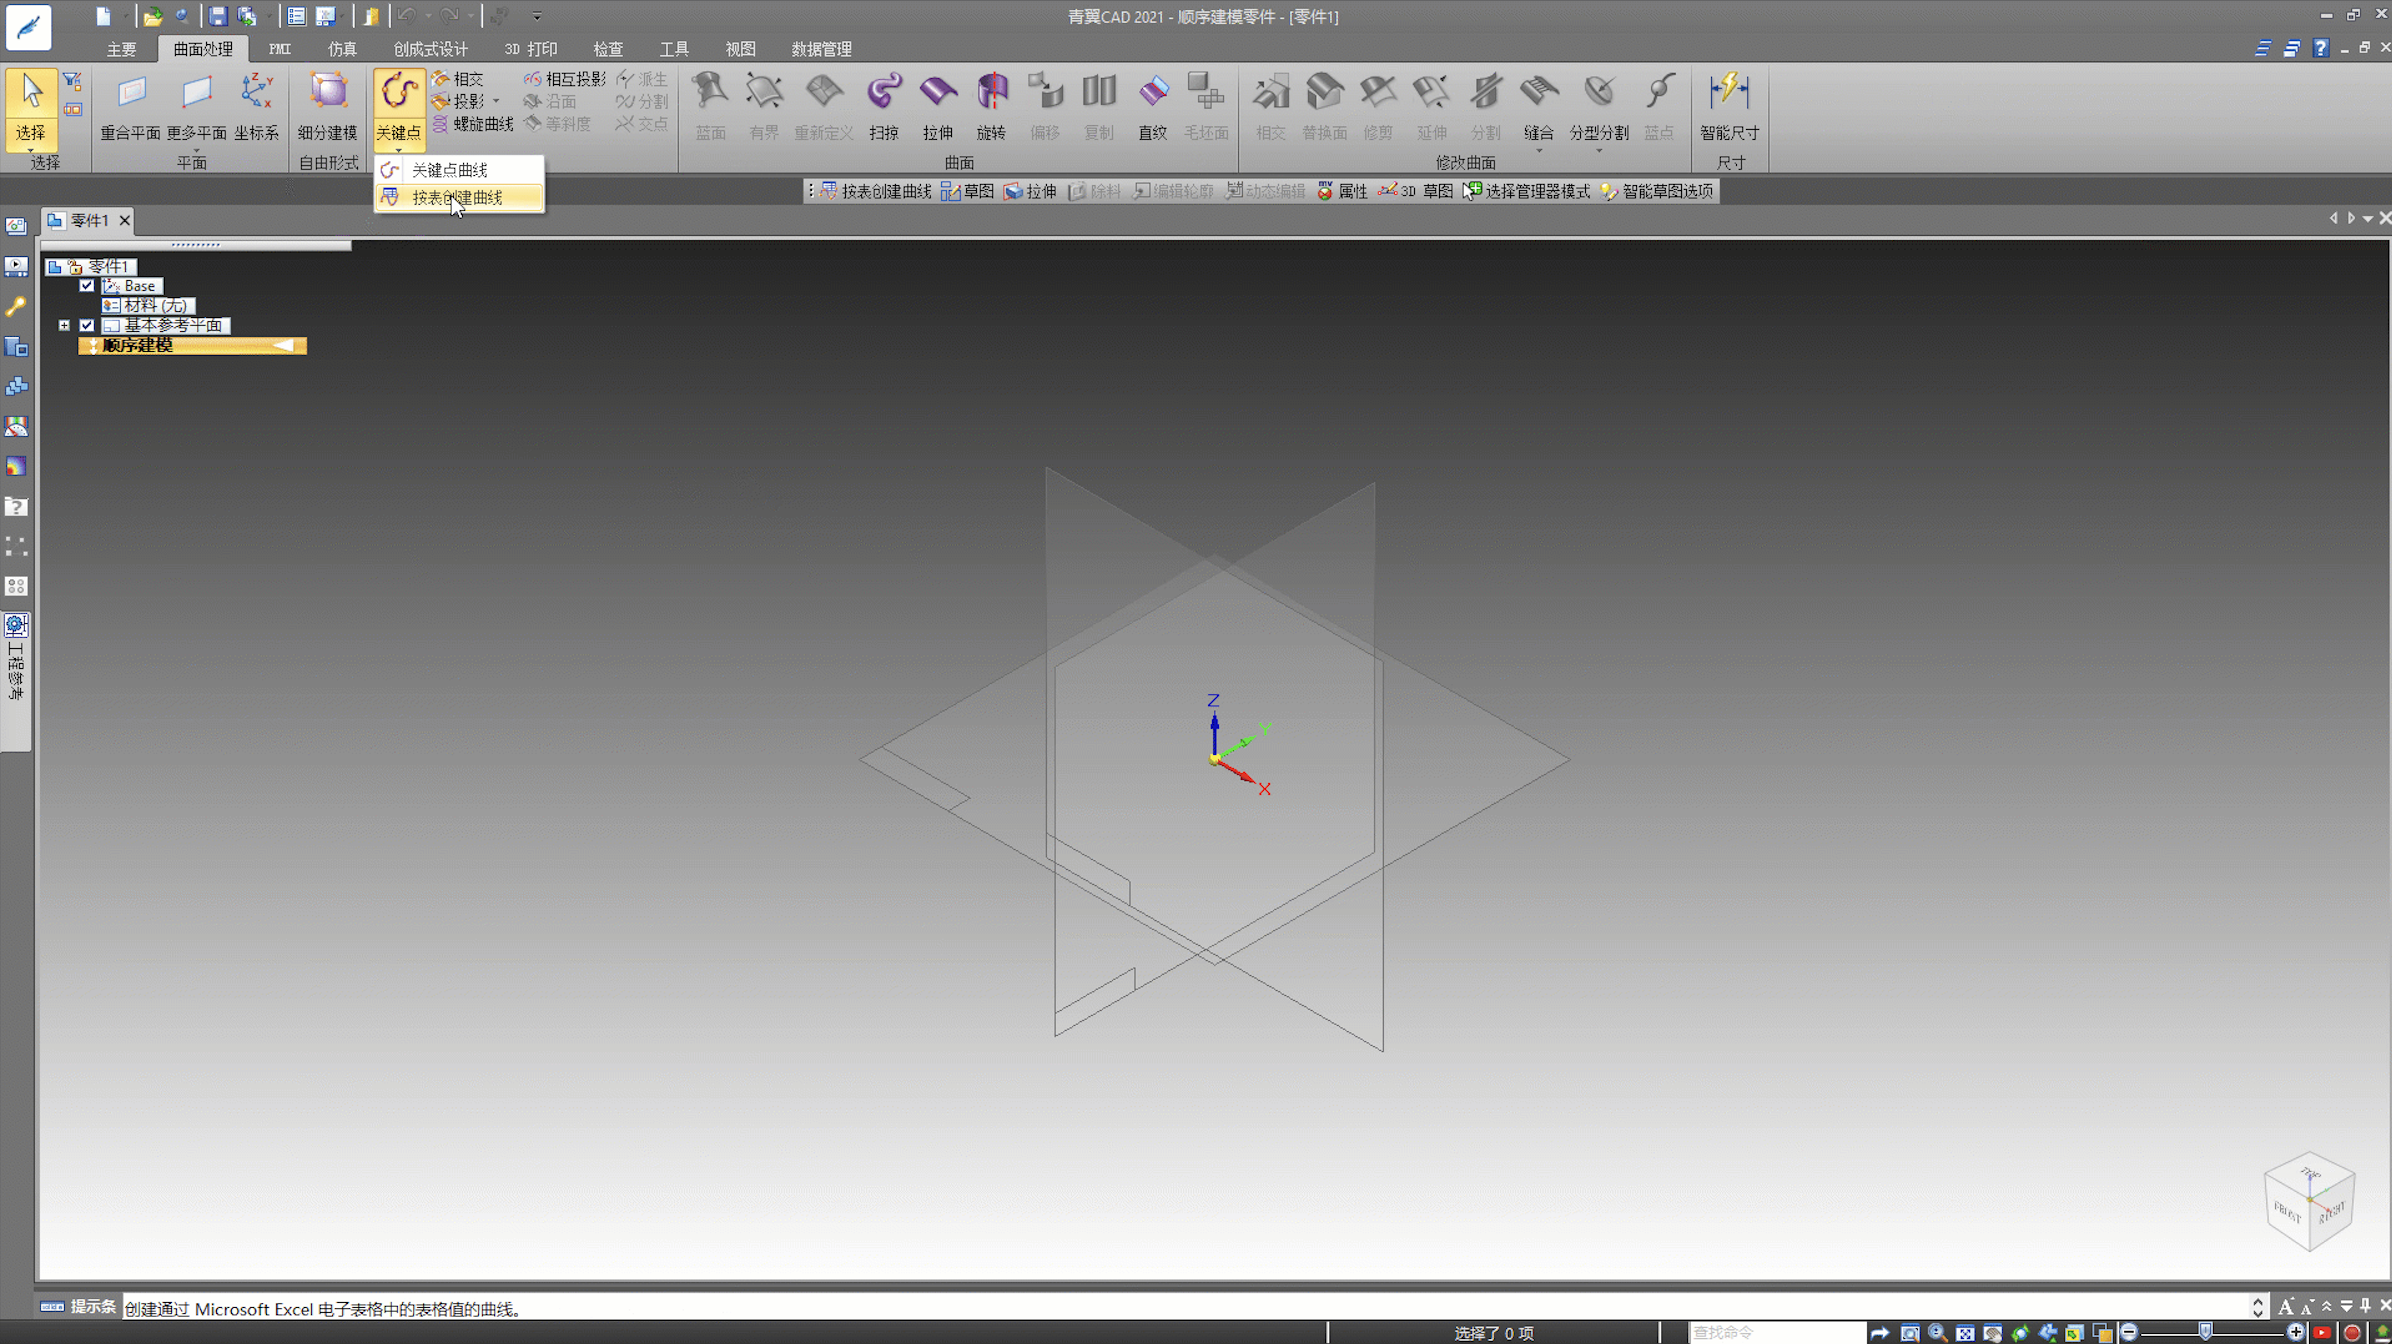Click the application logo button
The width and height of the screenshot is (2392, 1344).
[x=28, y=27]
